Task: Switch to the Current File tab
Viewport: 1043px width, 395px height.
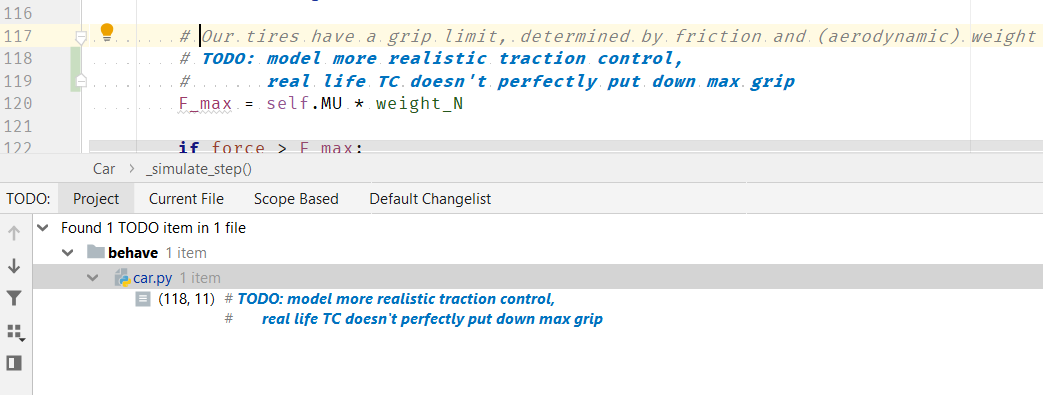Action: click(186, 199)
